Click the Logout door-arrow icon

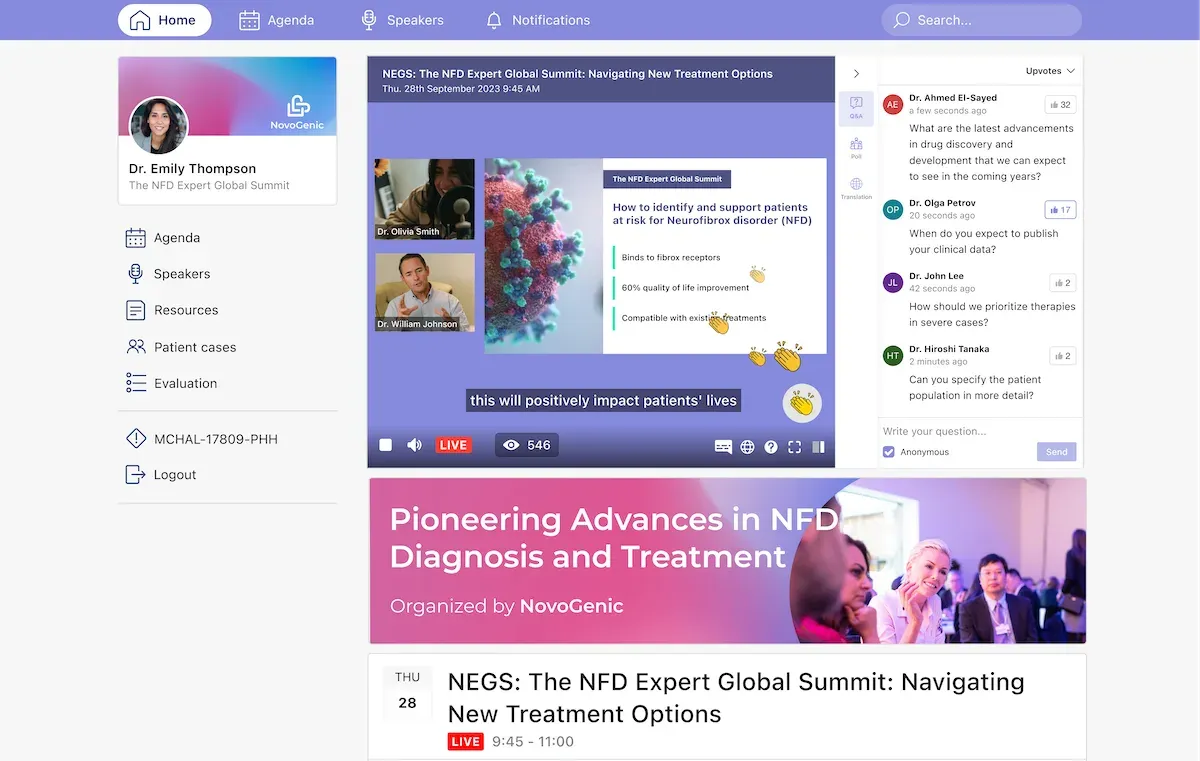click(136, 475)
